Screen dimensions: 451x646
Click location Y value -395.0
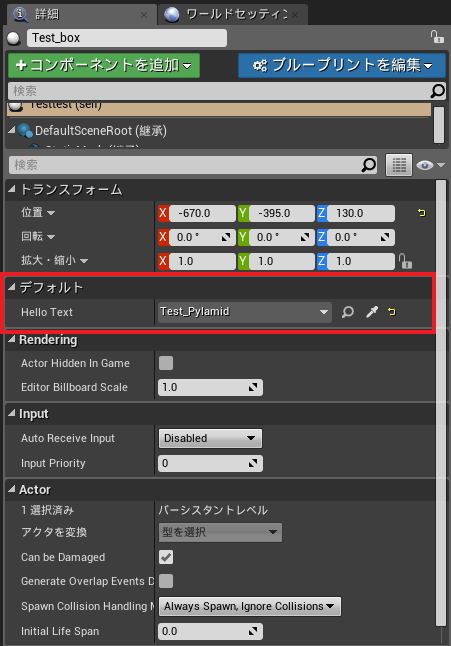point(282,213)
